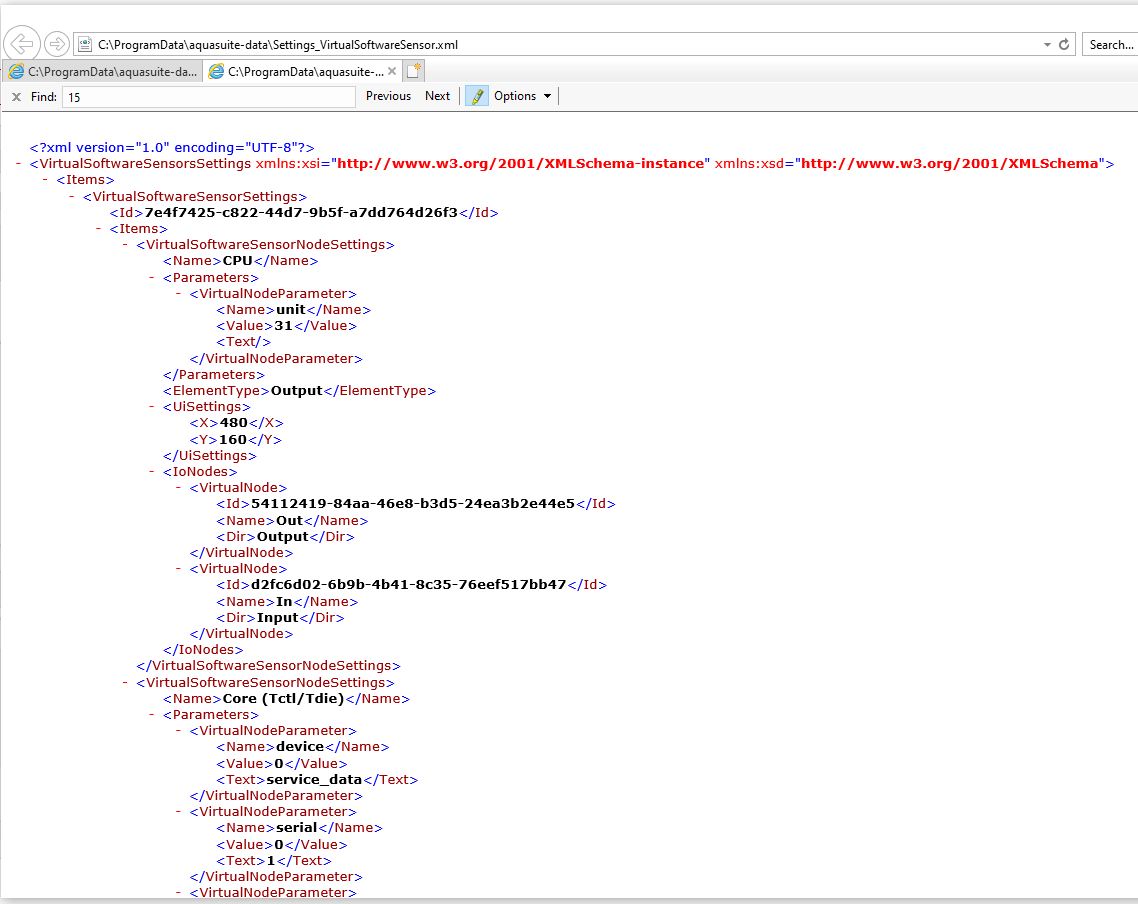The width and height of the screenshot is (1138, 904).
Task: Open address bar autocomplete dropdown arrow
Action: [1046, 44]
